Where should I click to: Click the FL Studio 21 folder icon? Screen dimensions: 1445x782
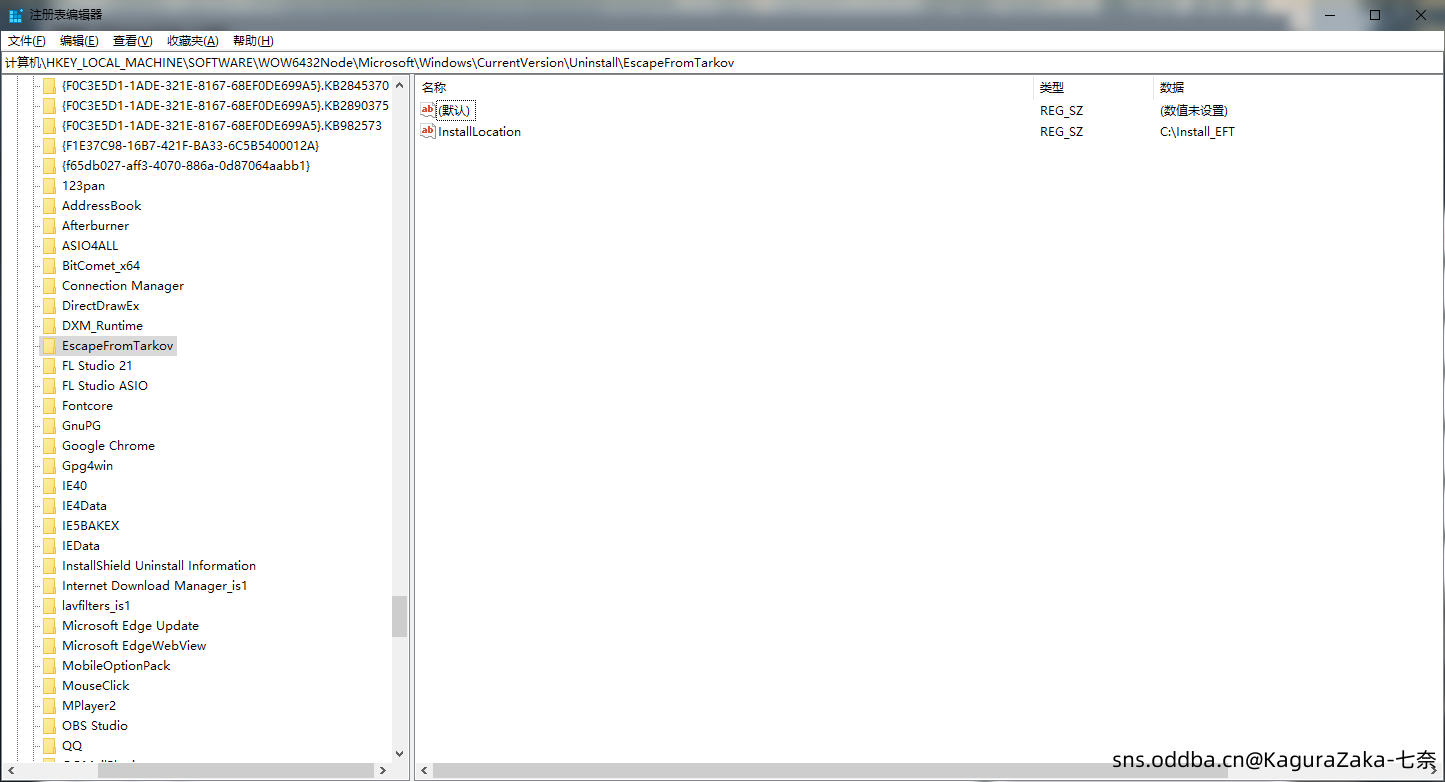coord(49,366)
